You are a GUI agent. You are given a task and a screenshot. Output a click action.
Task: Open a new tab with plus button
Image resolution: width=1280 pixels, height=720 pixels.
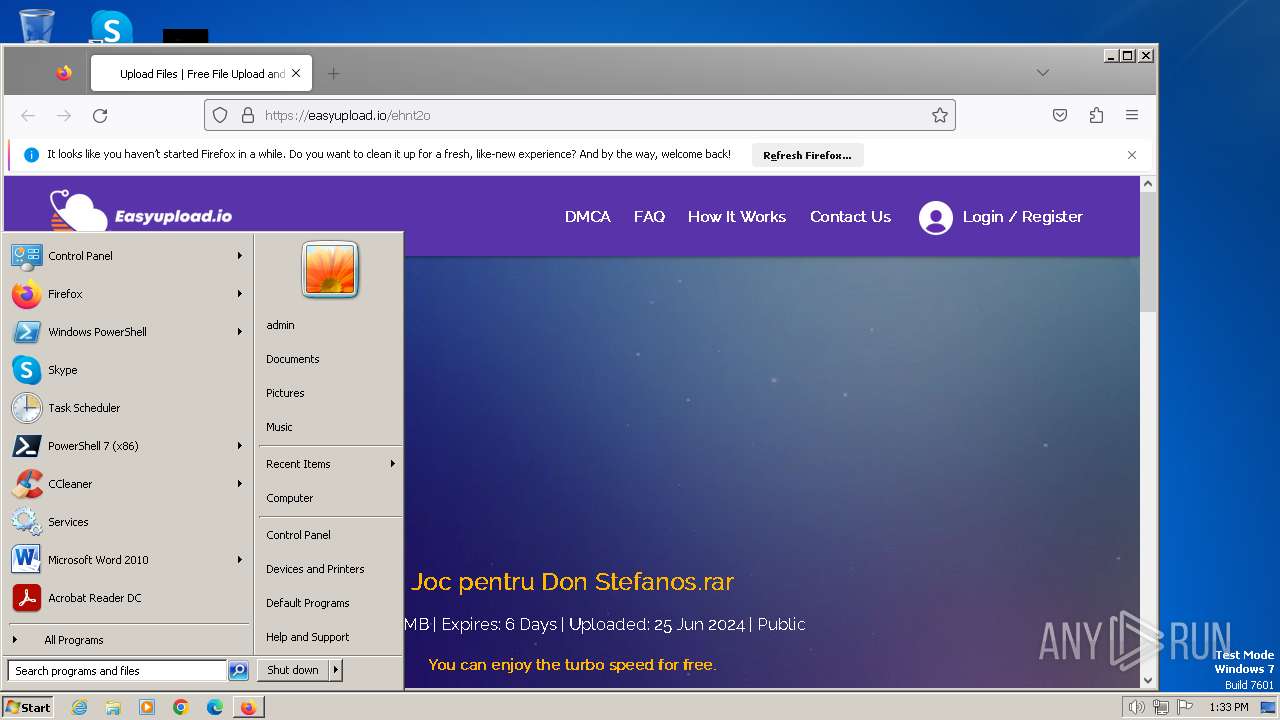(333, 73)
